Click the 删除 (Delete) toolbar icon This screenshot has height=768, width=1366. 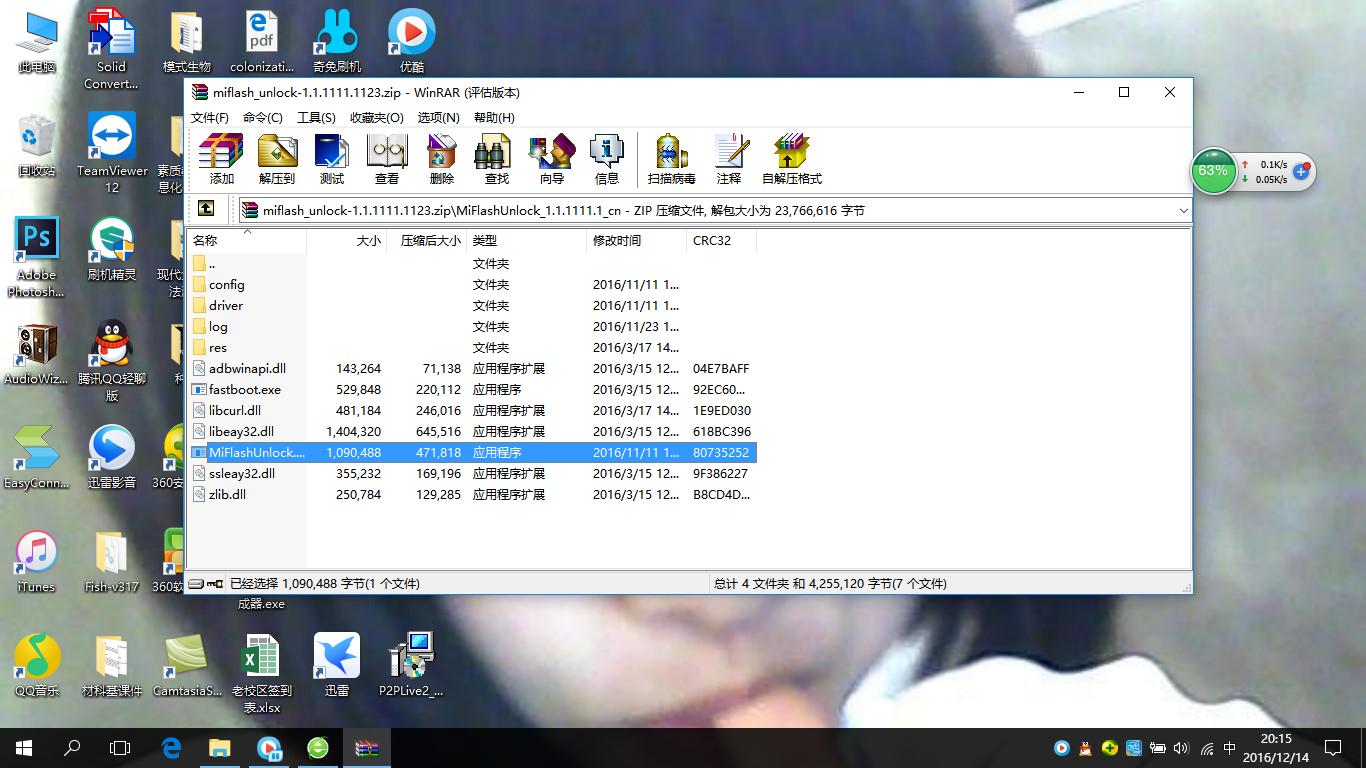pyautogui.click(x=441, y=159)
